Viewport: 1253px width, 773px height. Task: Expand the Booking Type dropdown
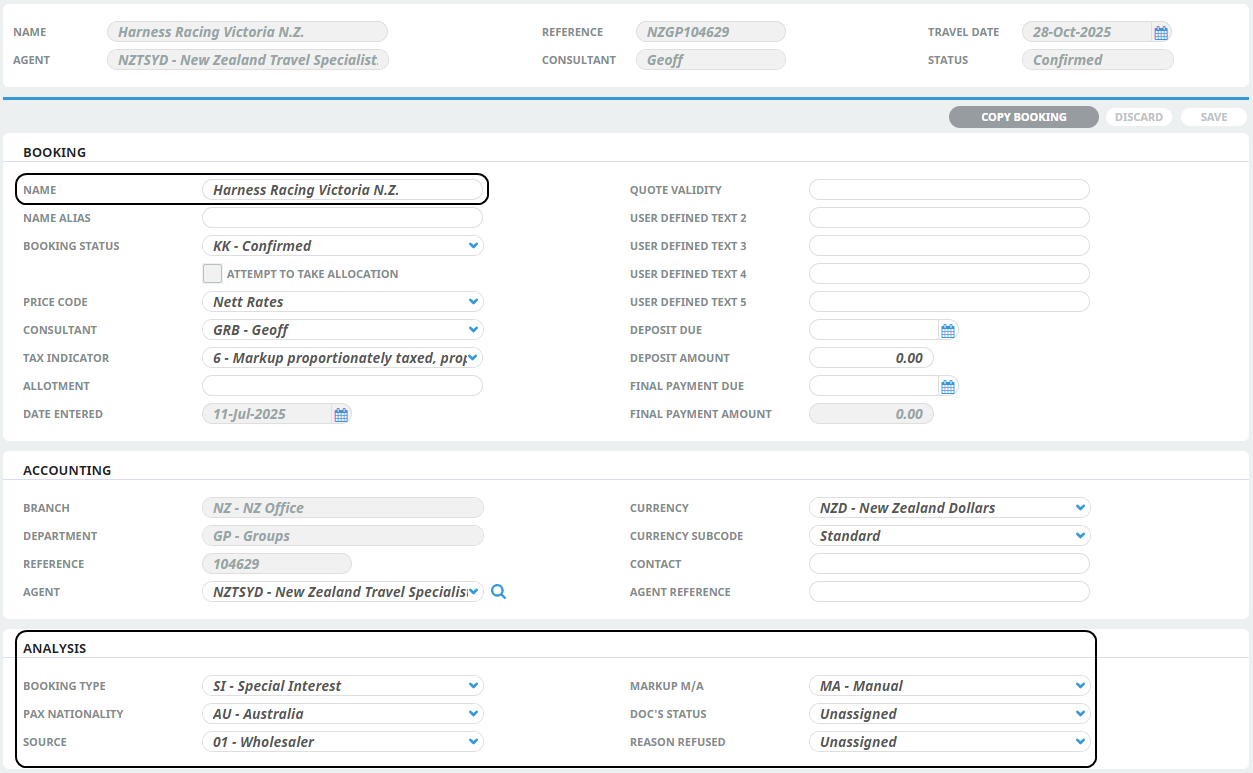342,686
